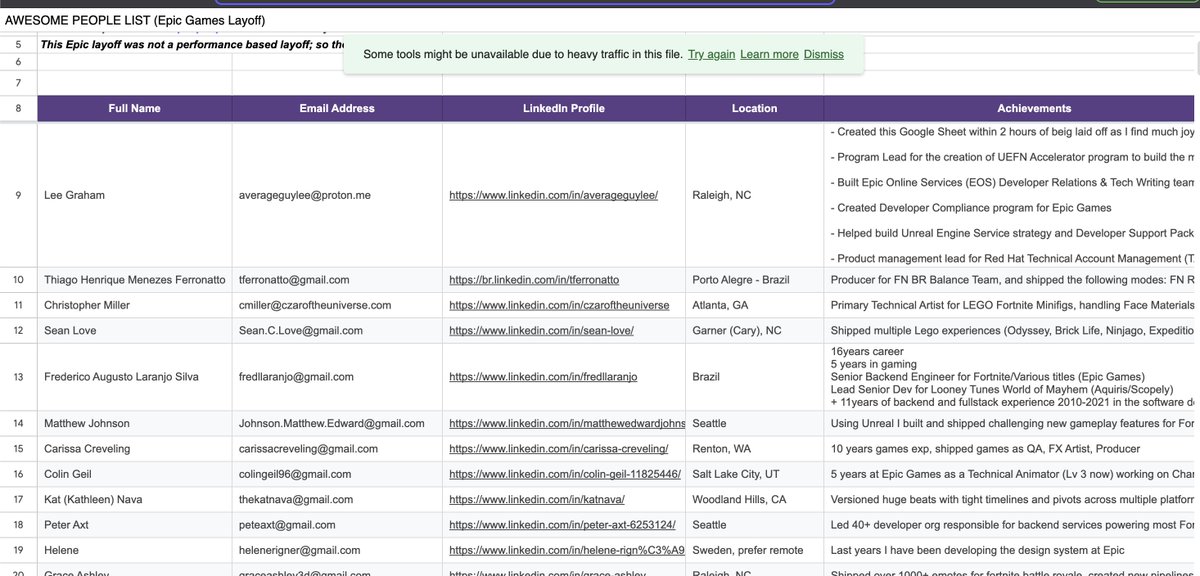Select location cell 'Woodland Hills, CA'

[x=754, y=499]
